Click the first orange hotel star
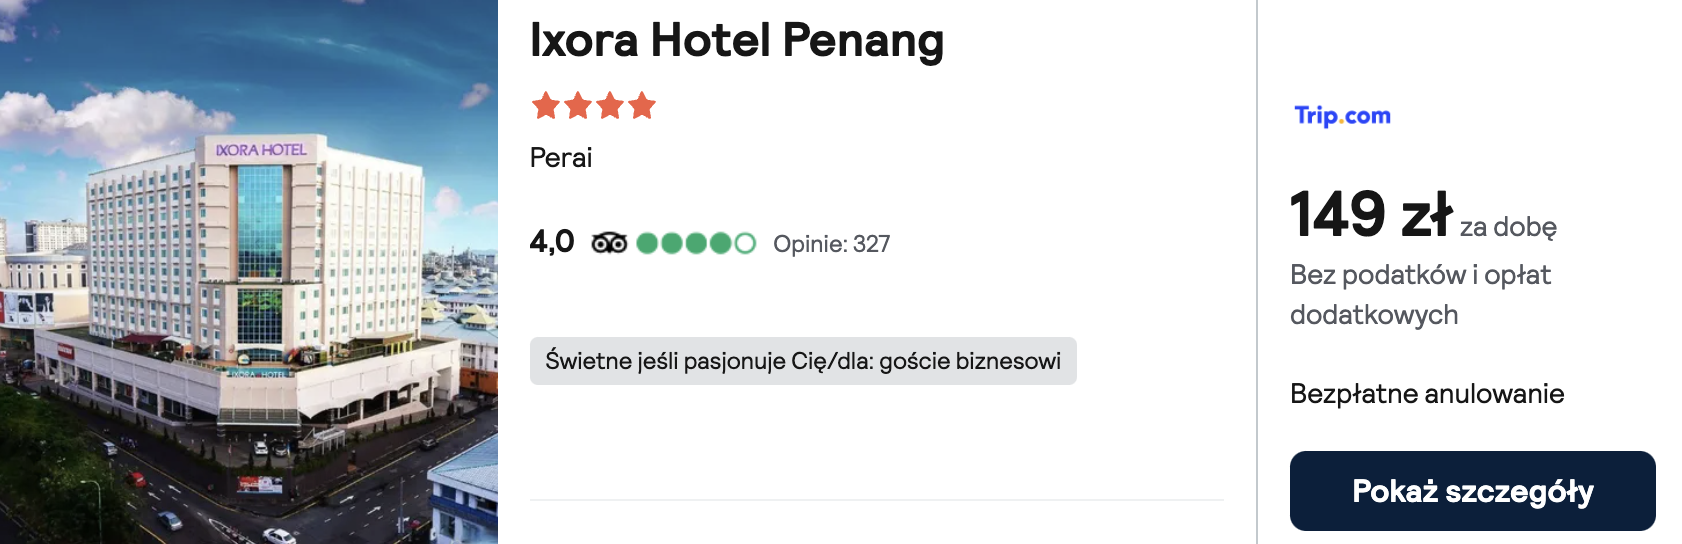1682x544 pixels. (x=546, y=105)
